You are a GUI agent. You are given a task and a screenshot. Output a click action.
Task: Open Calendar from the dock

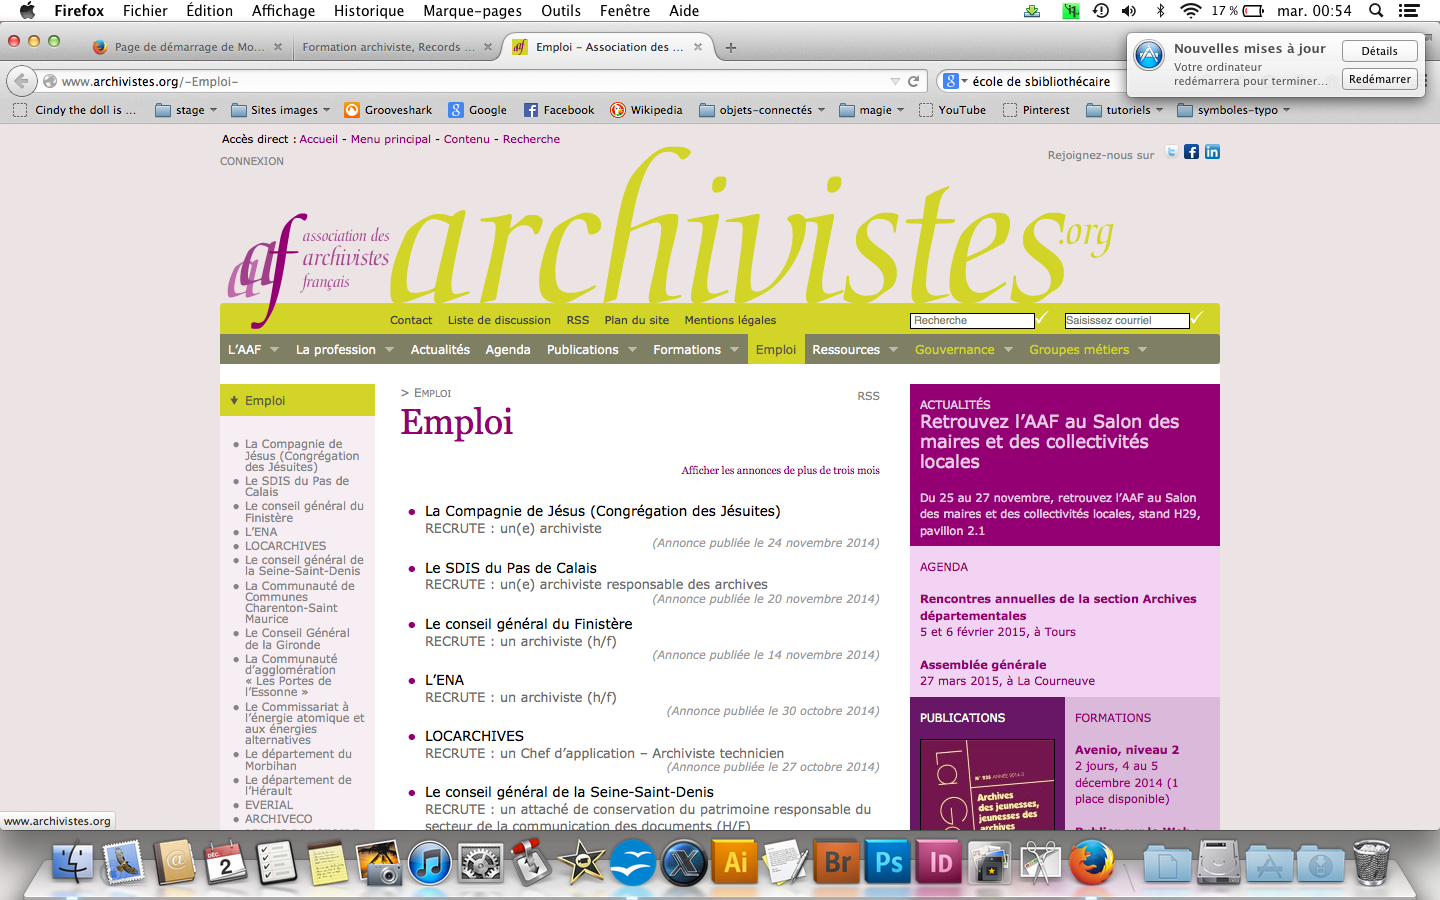[225, 862]
